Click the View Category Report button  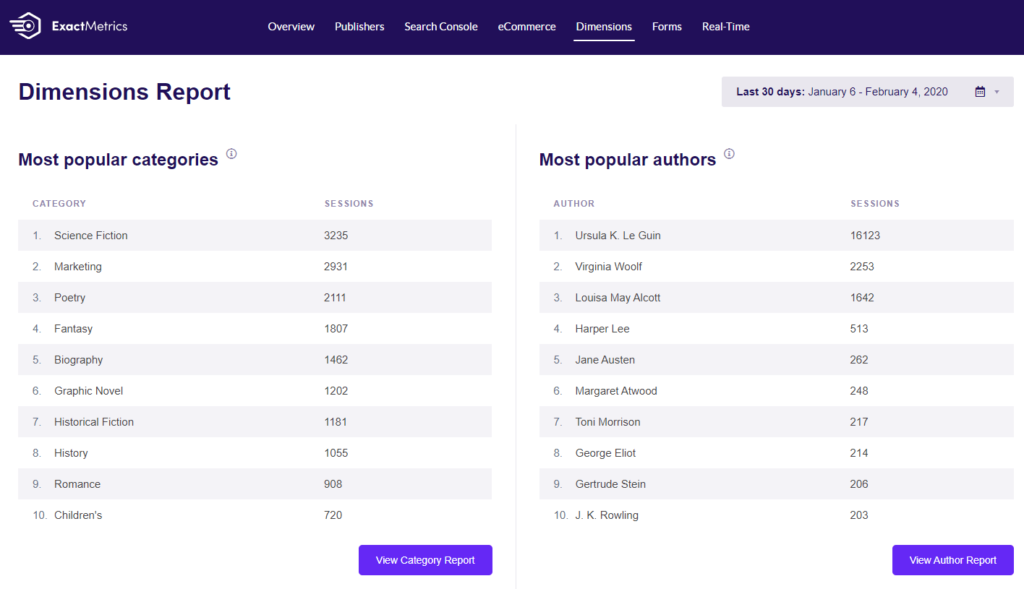(x=425, y=560)
